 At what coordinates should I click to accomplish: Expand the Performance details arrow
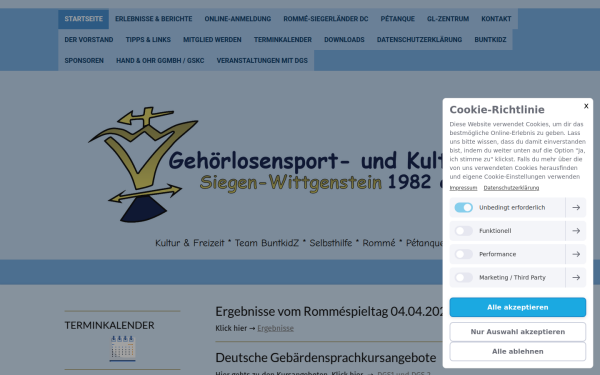coord(576,254)
